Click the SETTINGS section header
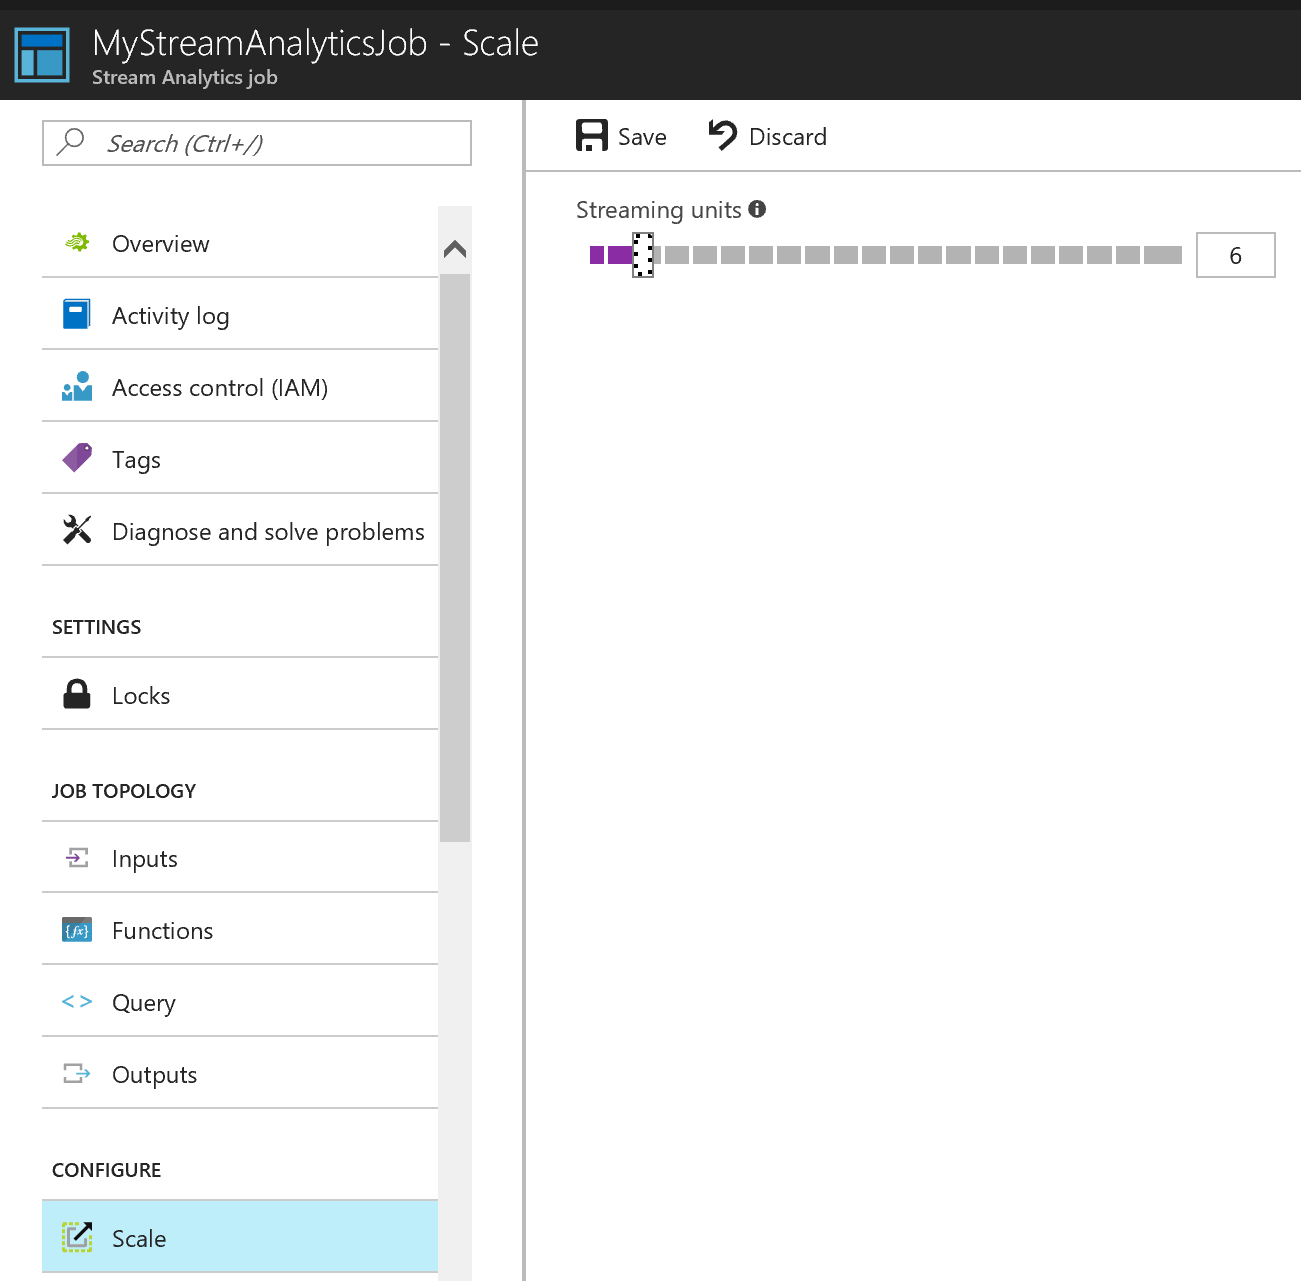The height and width of the screenshot is (1281, 1301). coord(96,627)
